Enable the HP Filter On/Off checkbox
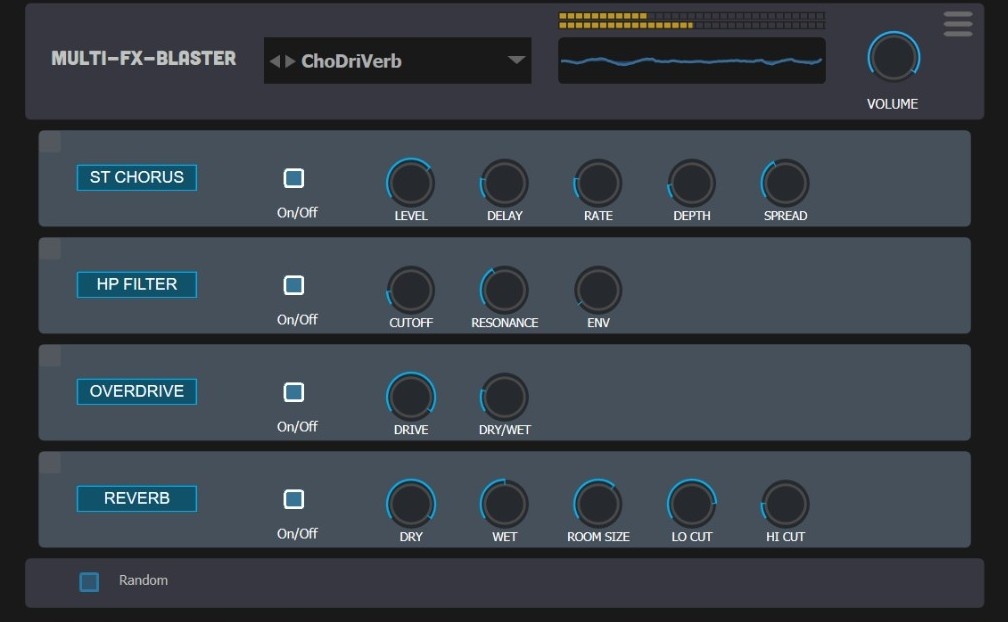The height and width of the screenshot is (622, 1008). click(x=294, y=285)
